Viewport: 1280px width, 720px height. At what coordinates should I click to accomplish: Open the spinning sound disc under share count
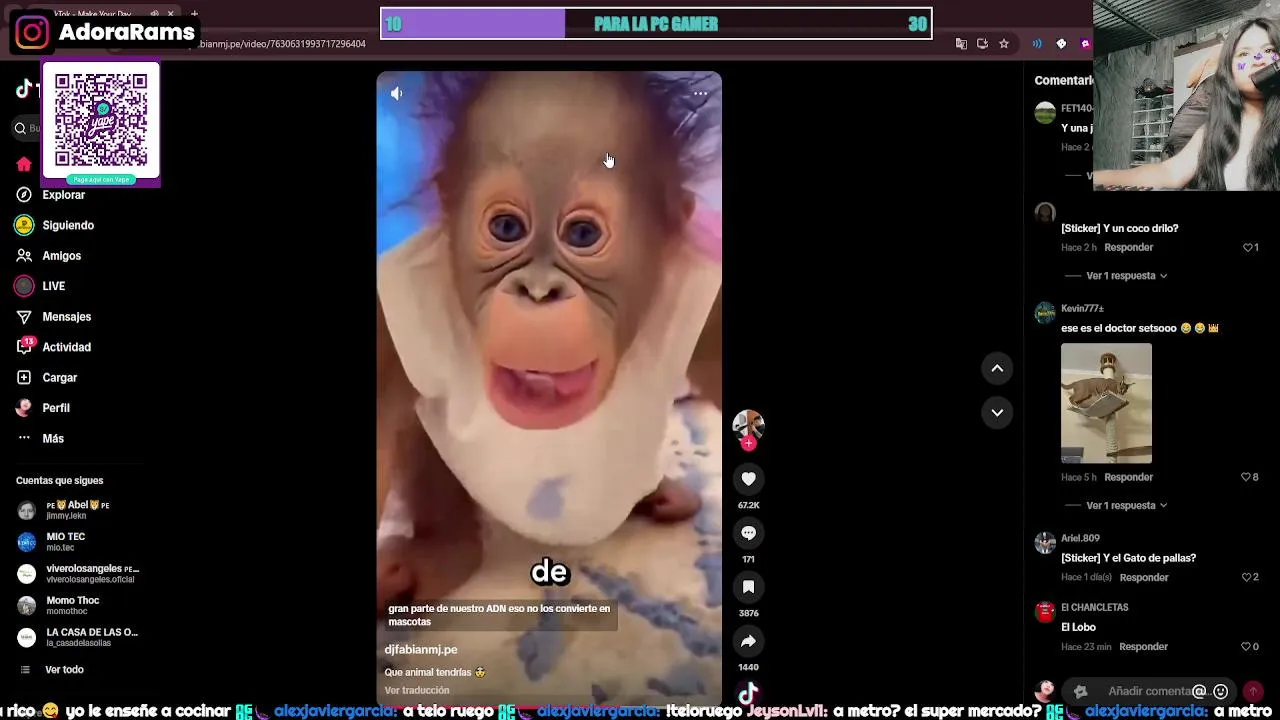pyautogui.click(x=748, y=693)
